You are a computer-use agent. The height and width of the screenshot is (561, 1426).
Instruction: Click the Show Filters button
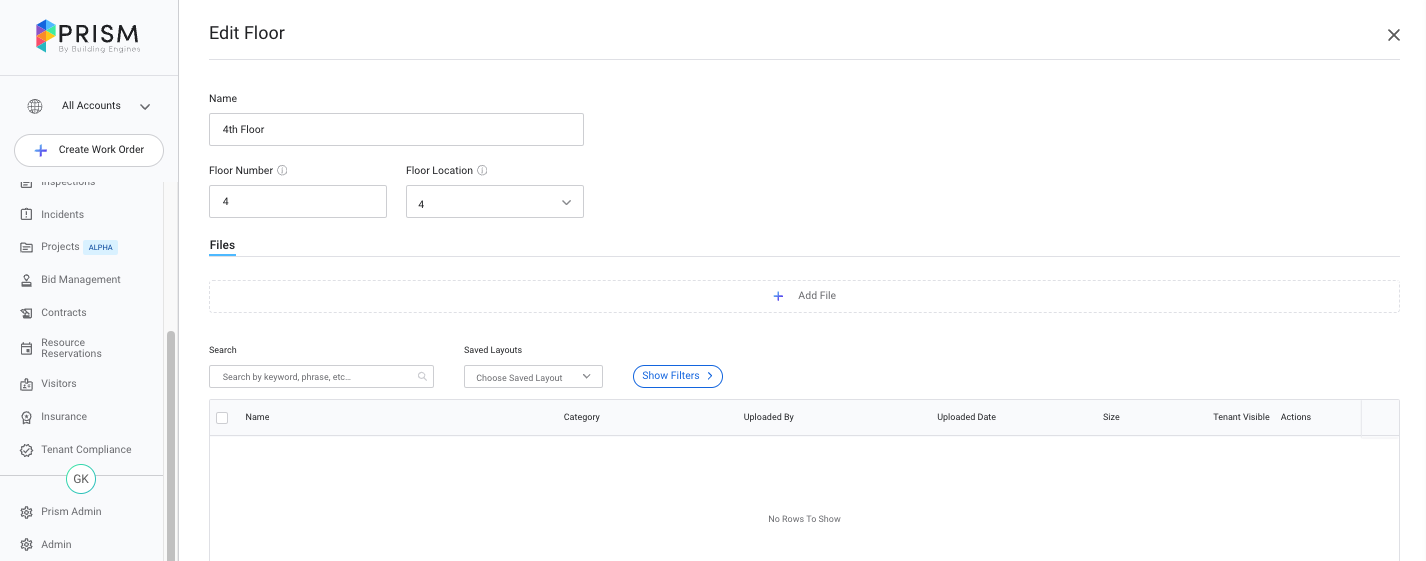click(677, 376)
